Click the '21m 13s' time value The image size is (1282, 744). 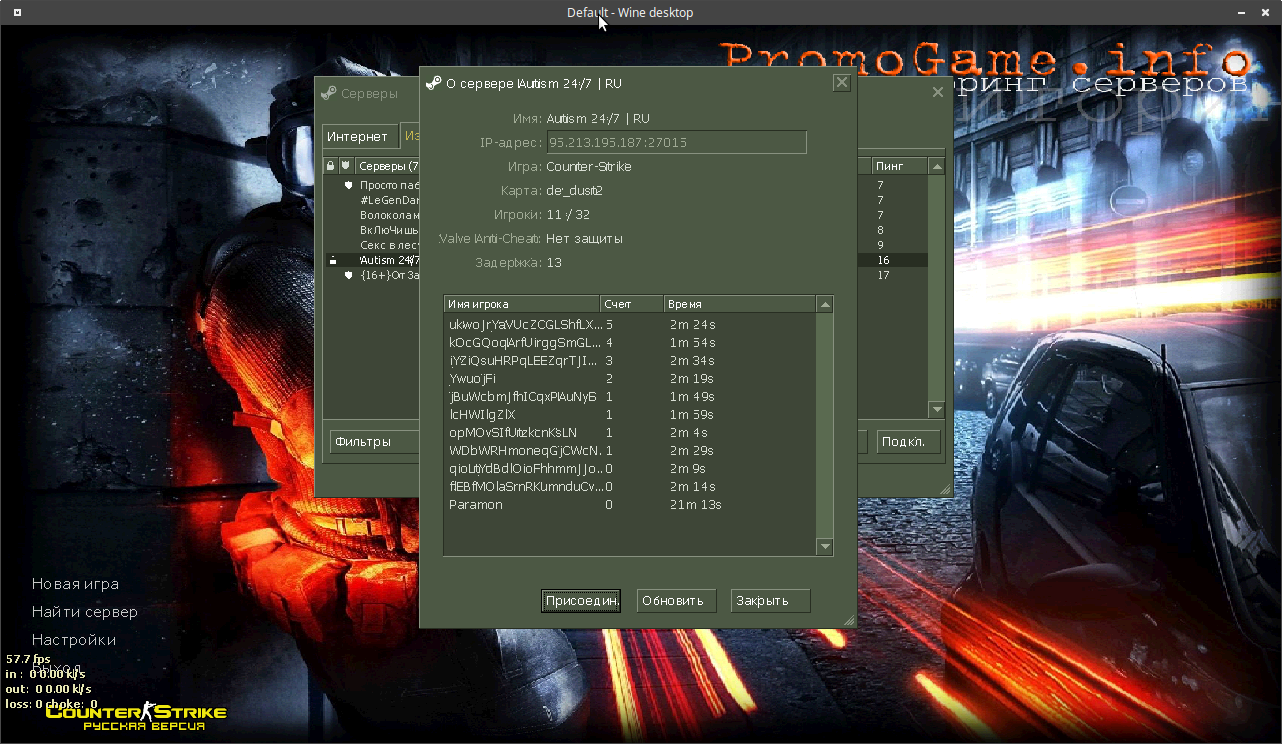click(x=696, y=505)
